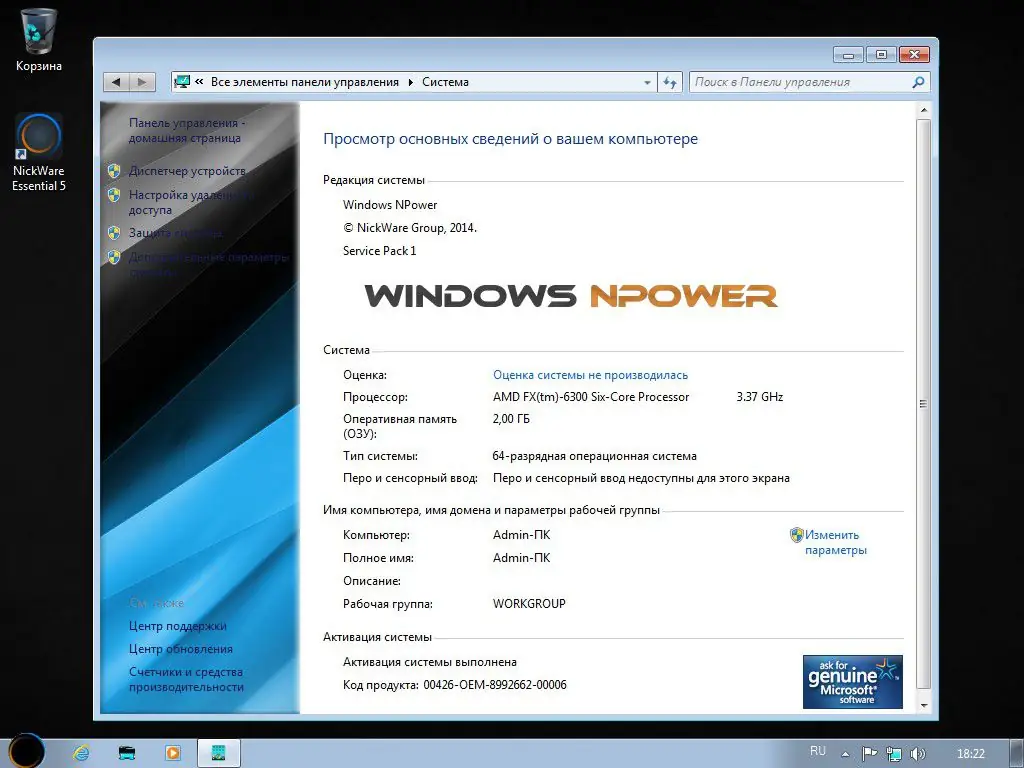This screenshot has height=768, width=1024.
Task: Click the 64-разрядная операционная система text
Action: [x=594, y=456]
